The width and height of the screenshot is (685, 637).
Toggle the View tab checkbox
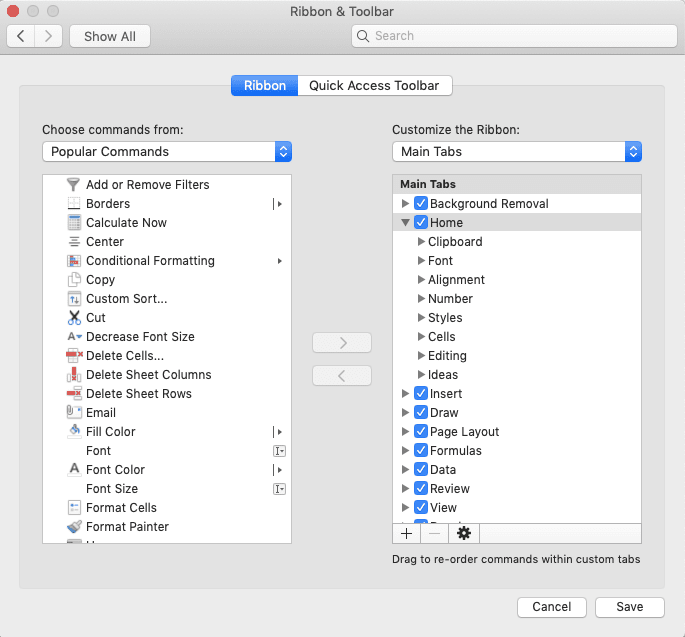pyautogui.click(x=421, y=507)
